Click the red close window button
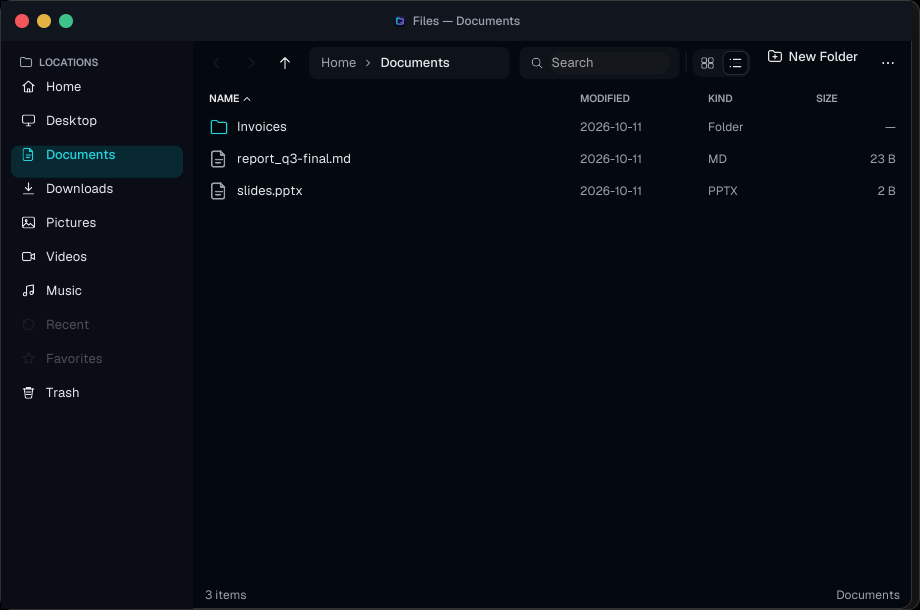This screenshot has height=610, width=920. pos(22,21)
